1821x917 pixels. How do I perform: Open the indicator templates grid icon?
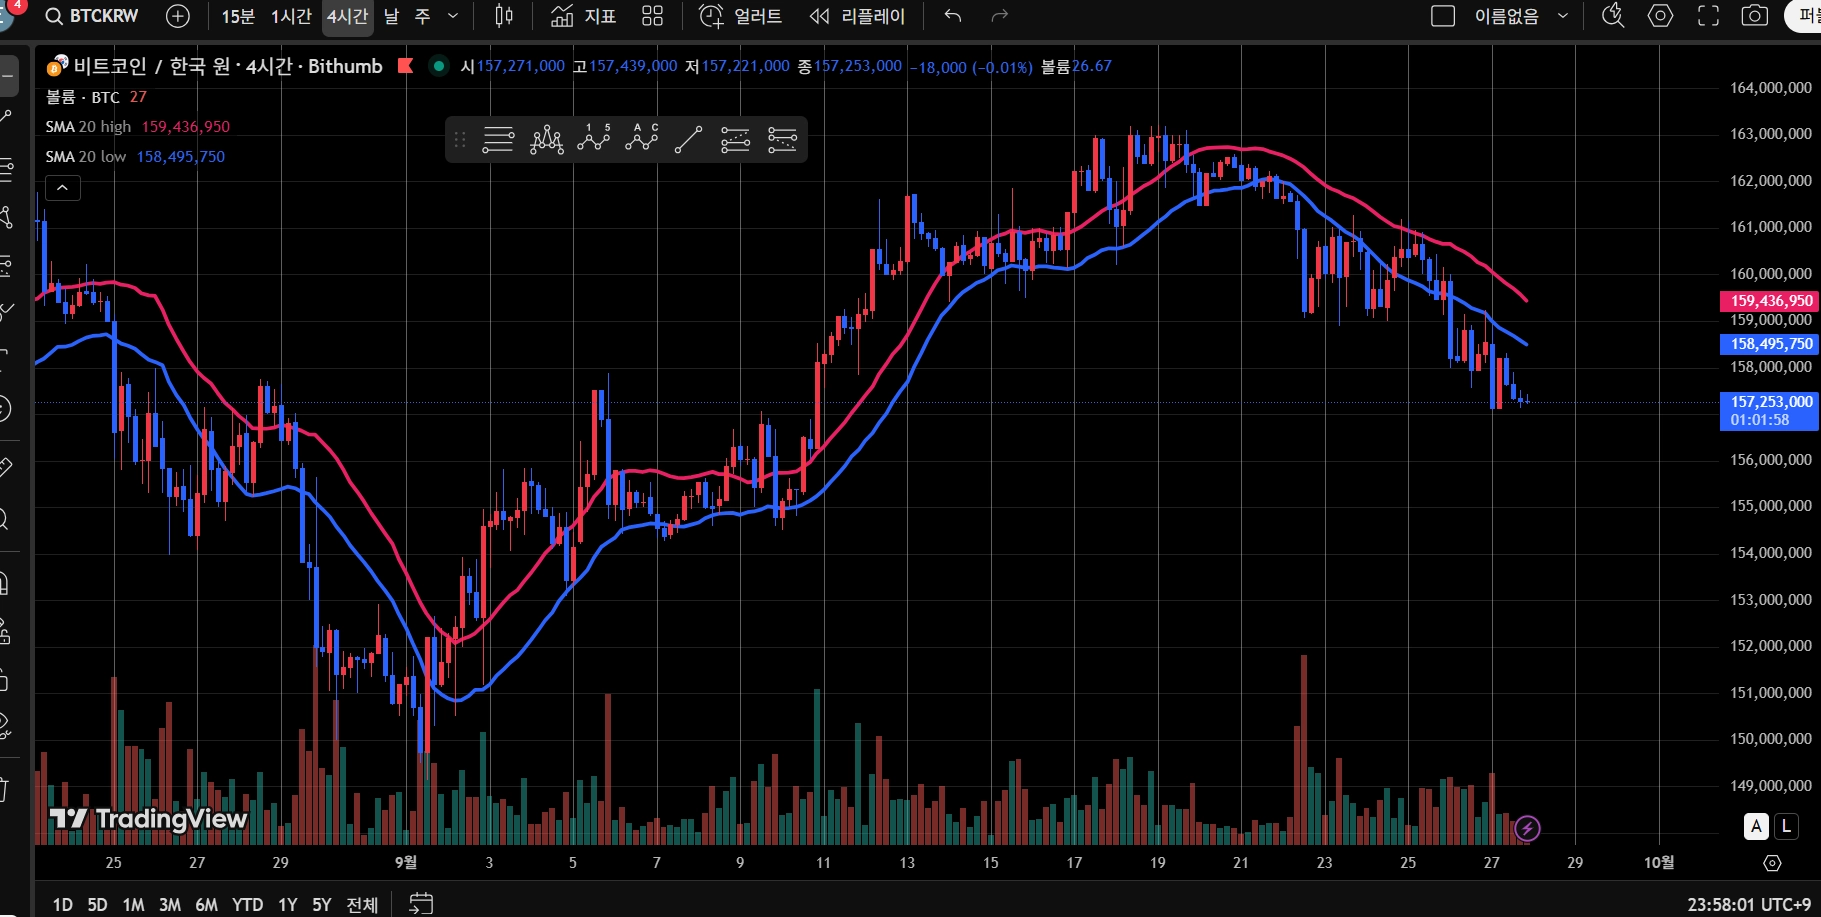[x=652, y=16]
